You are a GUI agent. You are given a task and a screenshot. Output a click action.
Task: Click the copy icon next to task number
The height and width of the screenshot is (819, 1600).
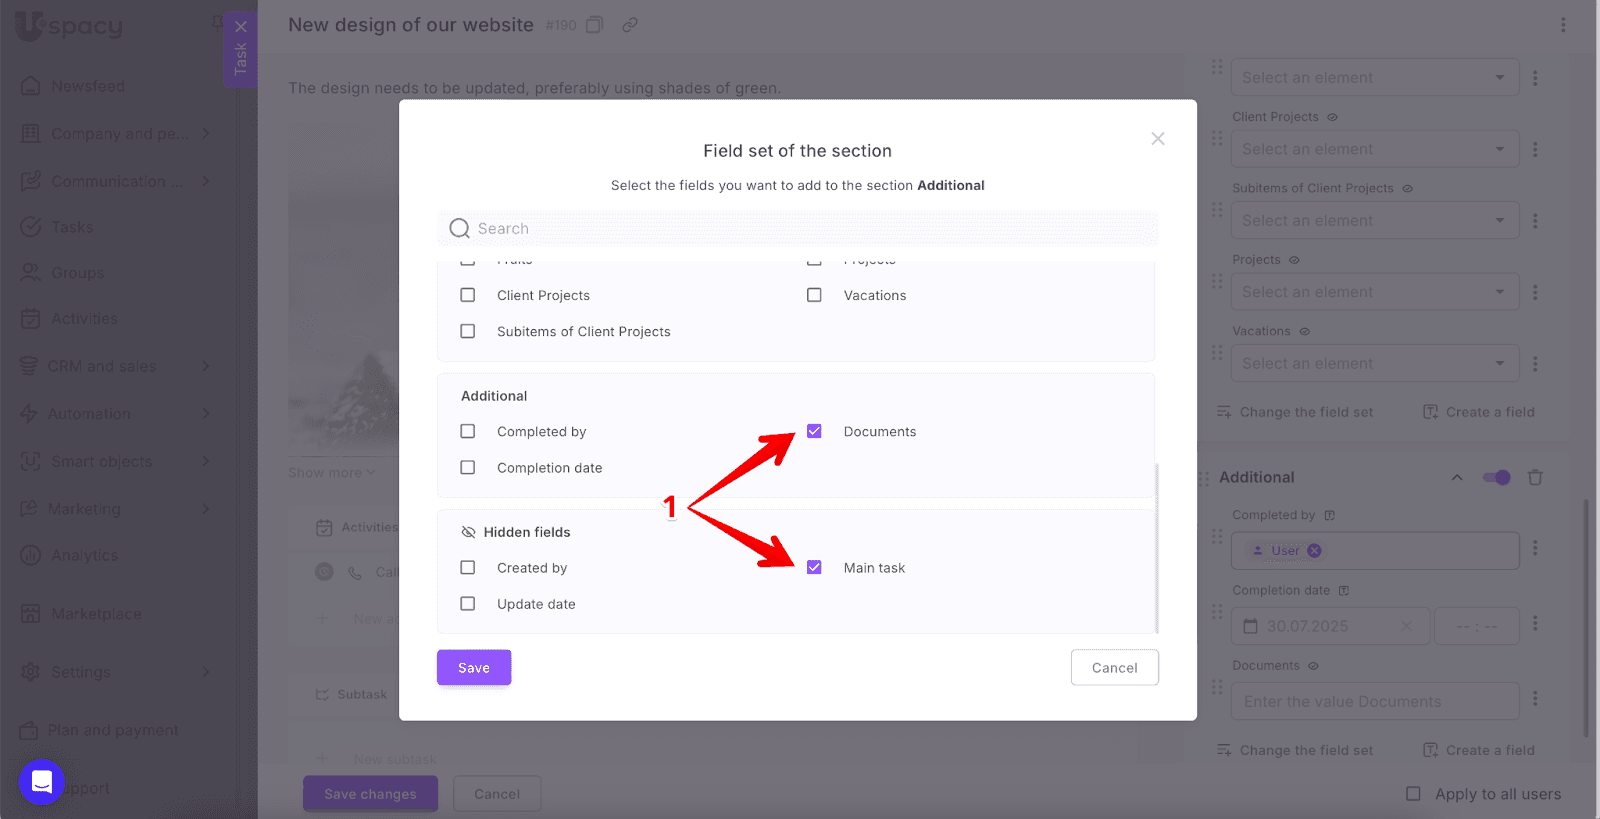[594, 25]
